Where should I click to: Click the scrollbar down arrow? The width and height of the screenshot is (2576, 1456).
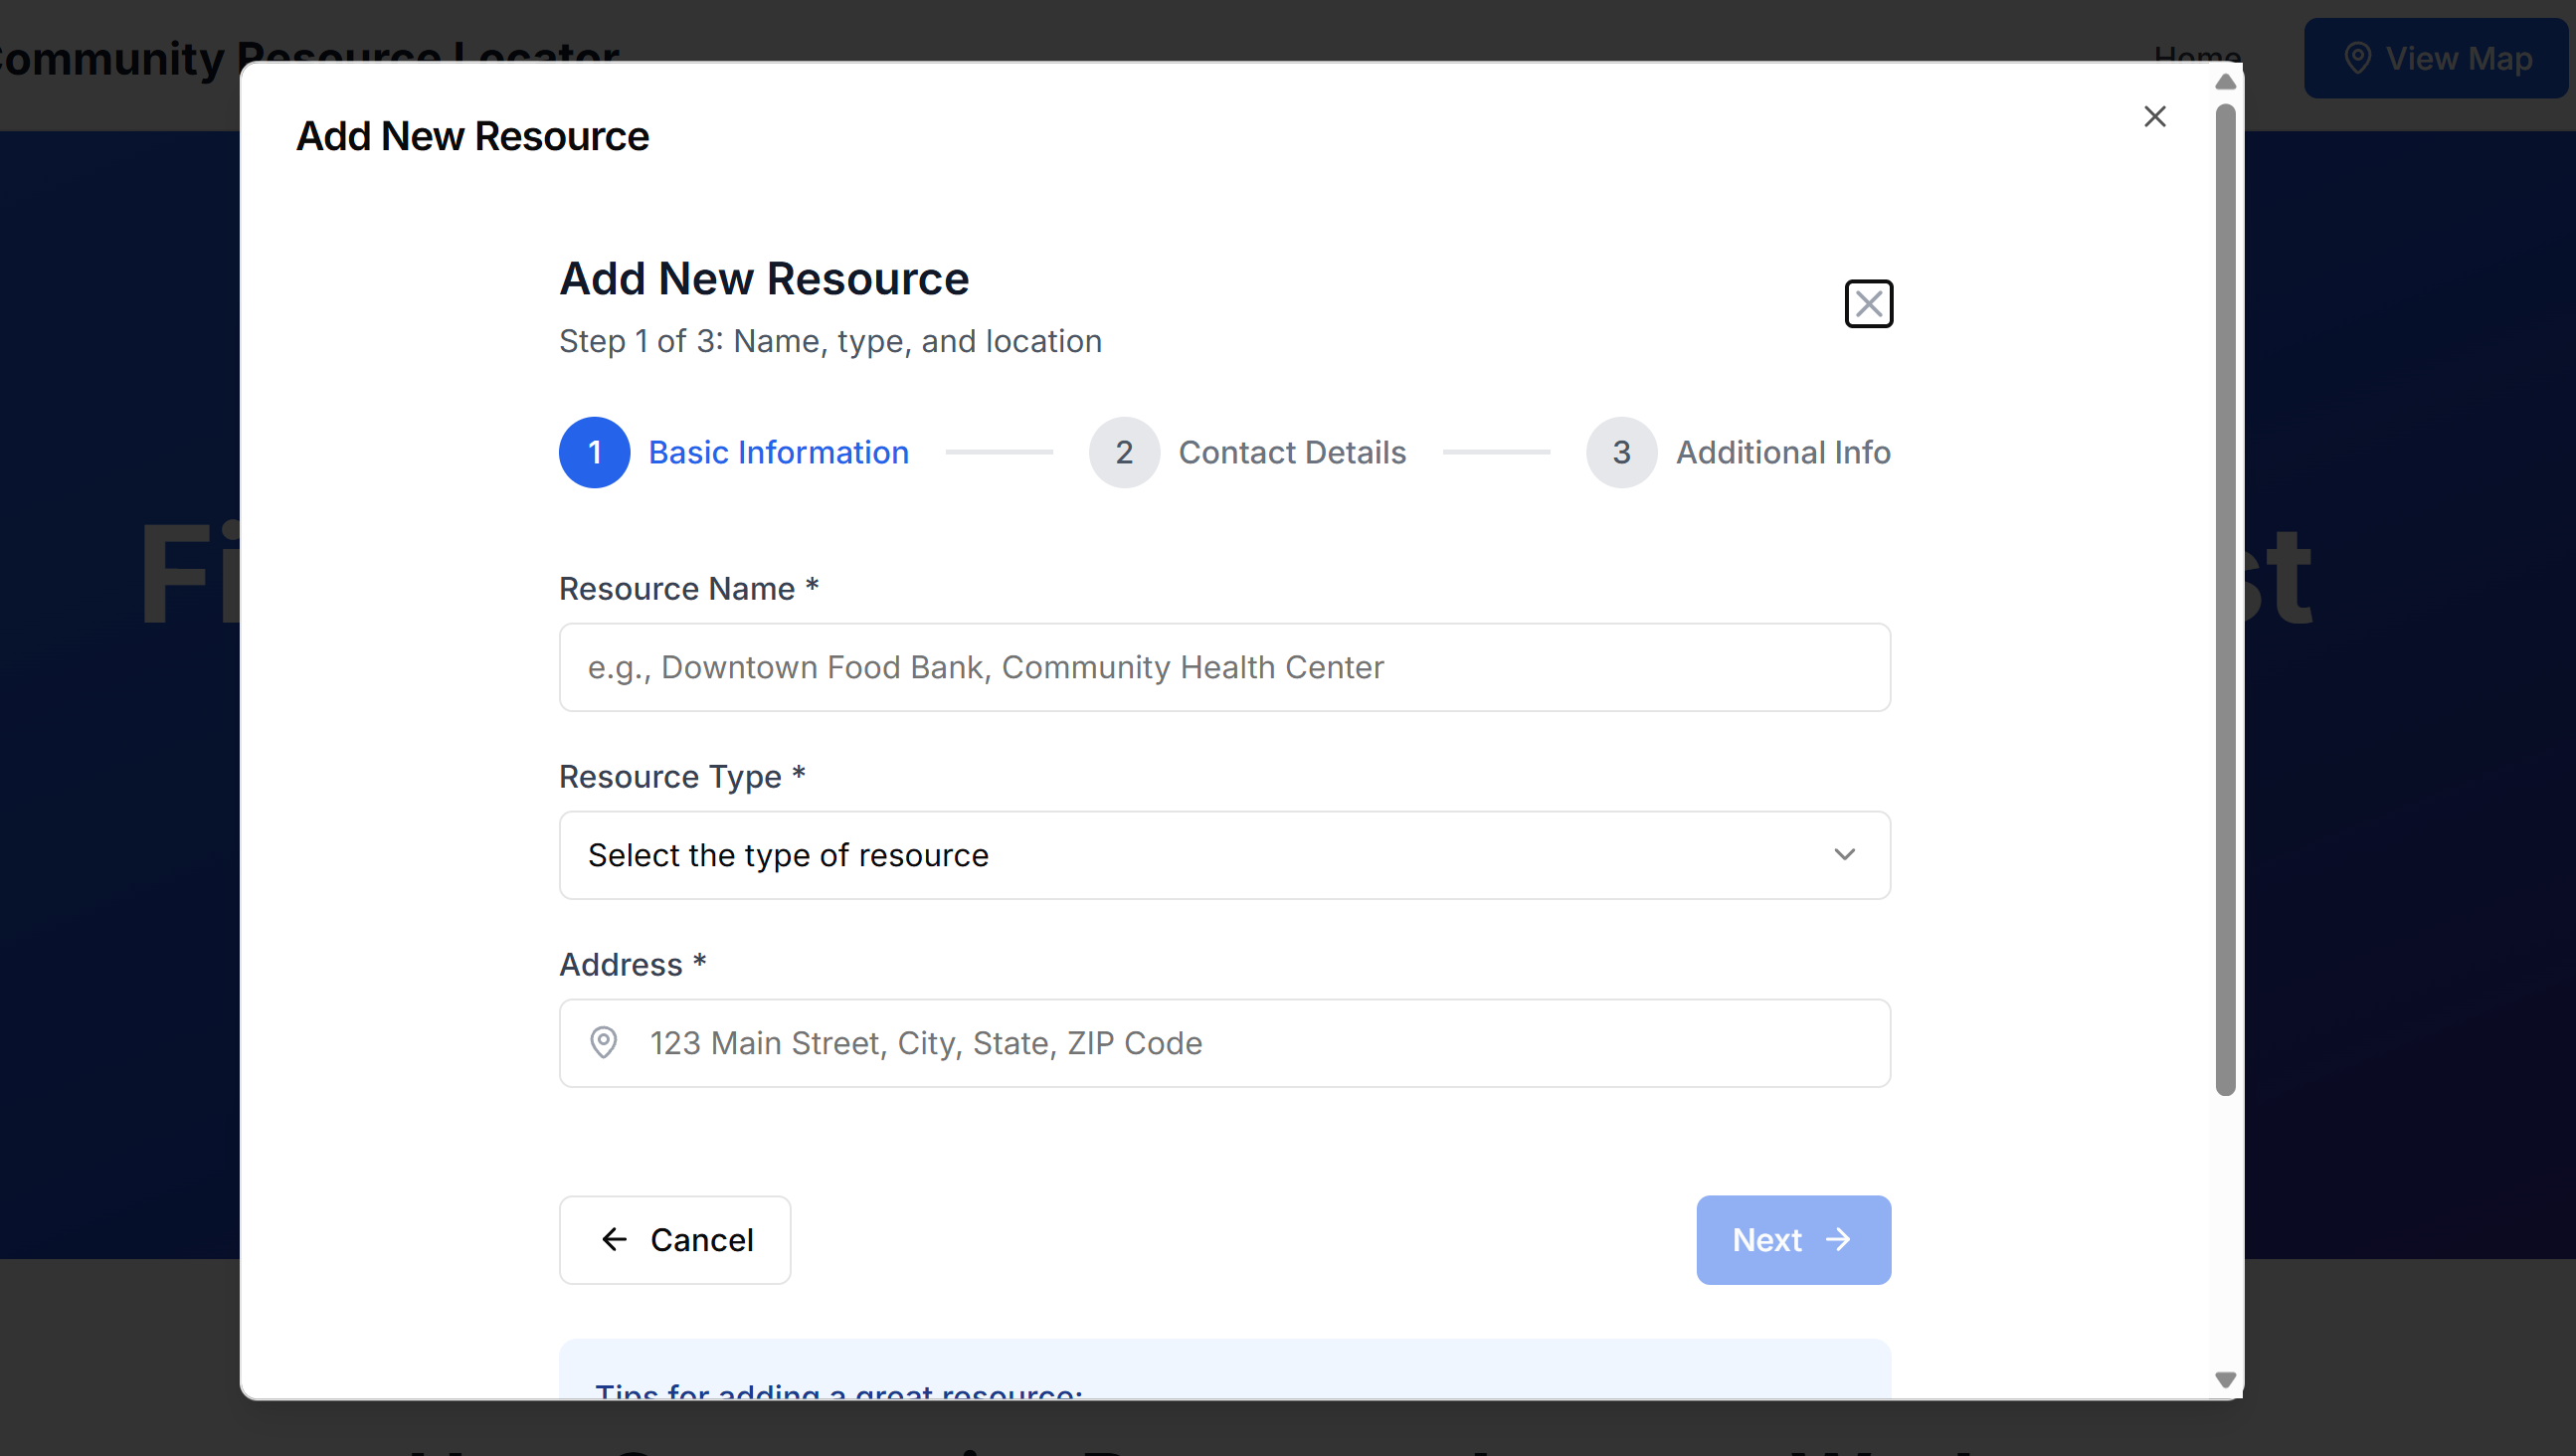click(x=2224, y=1380)
